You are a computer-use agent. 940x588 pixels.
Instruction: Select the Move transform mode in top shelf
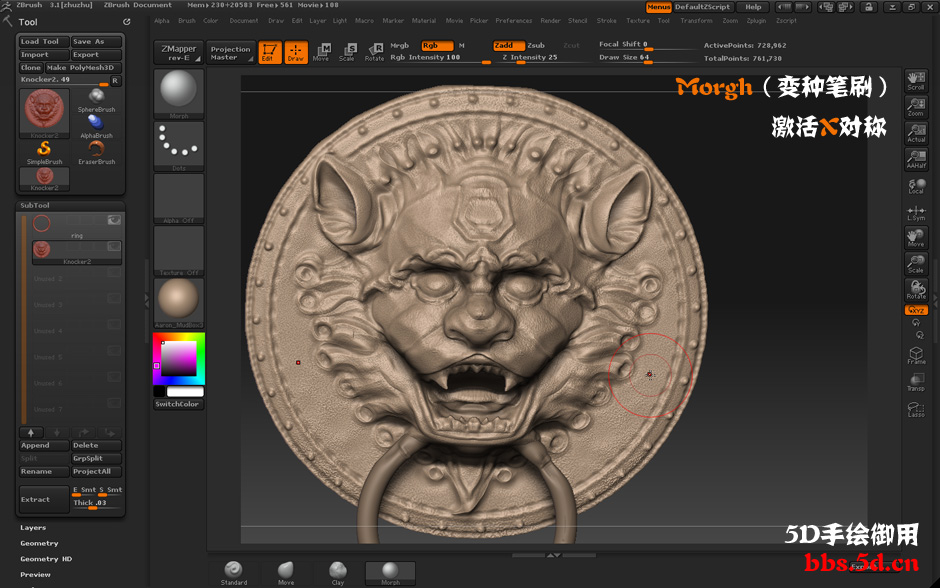click(x=321, y=52)
